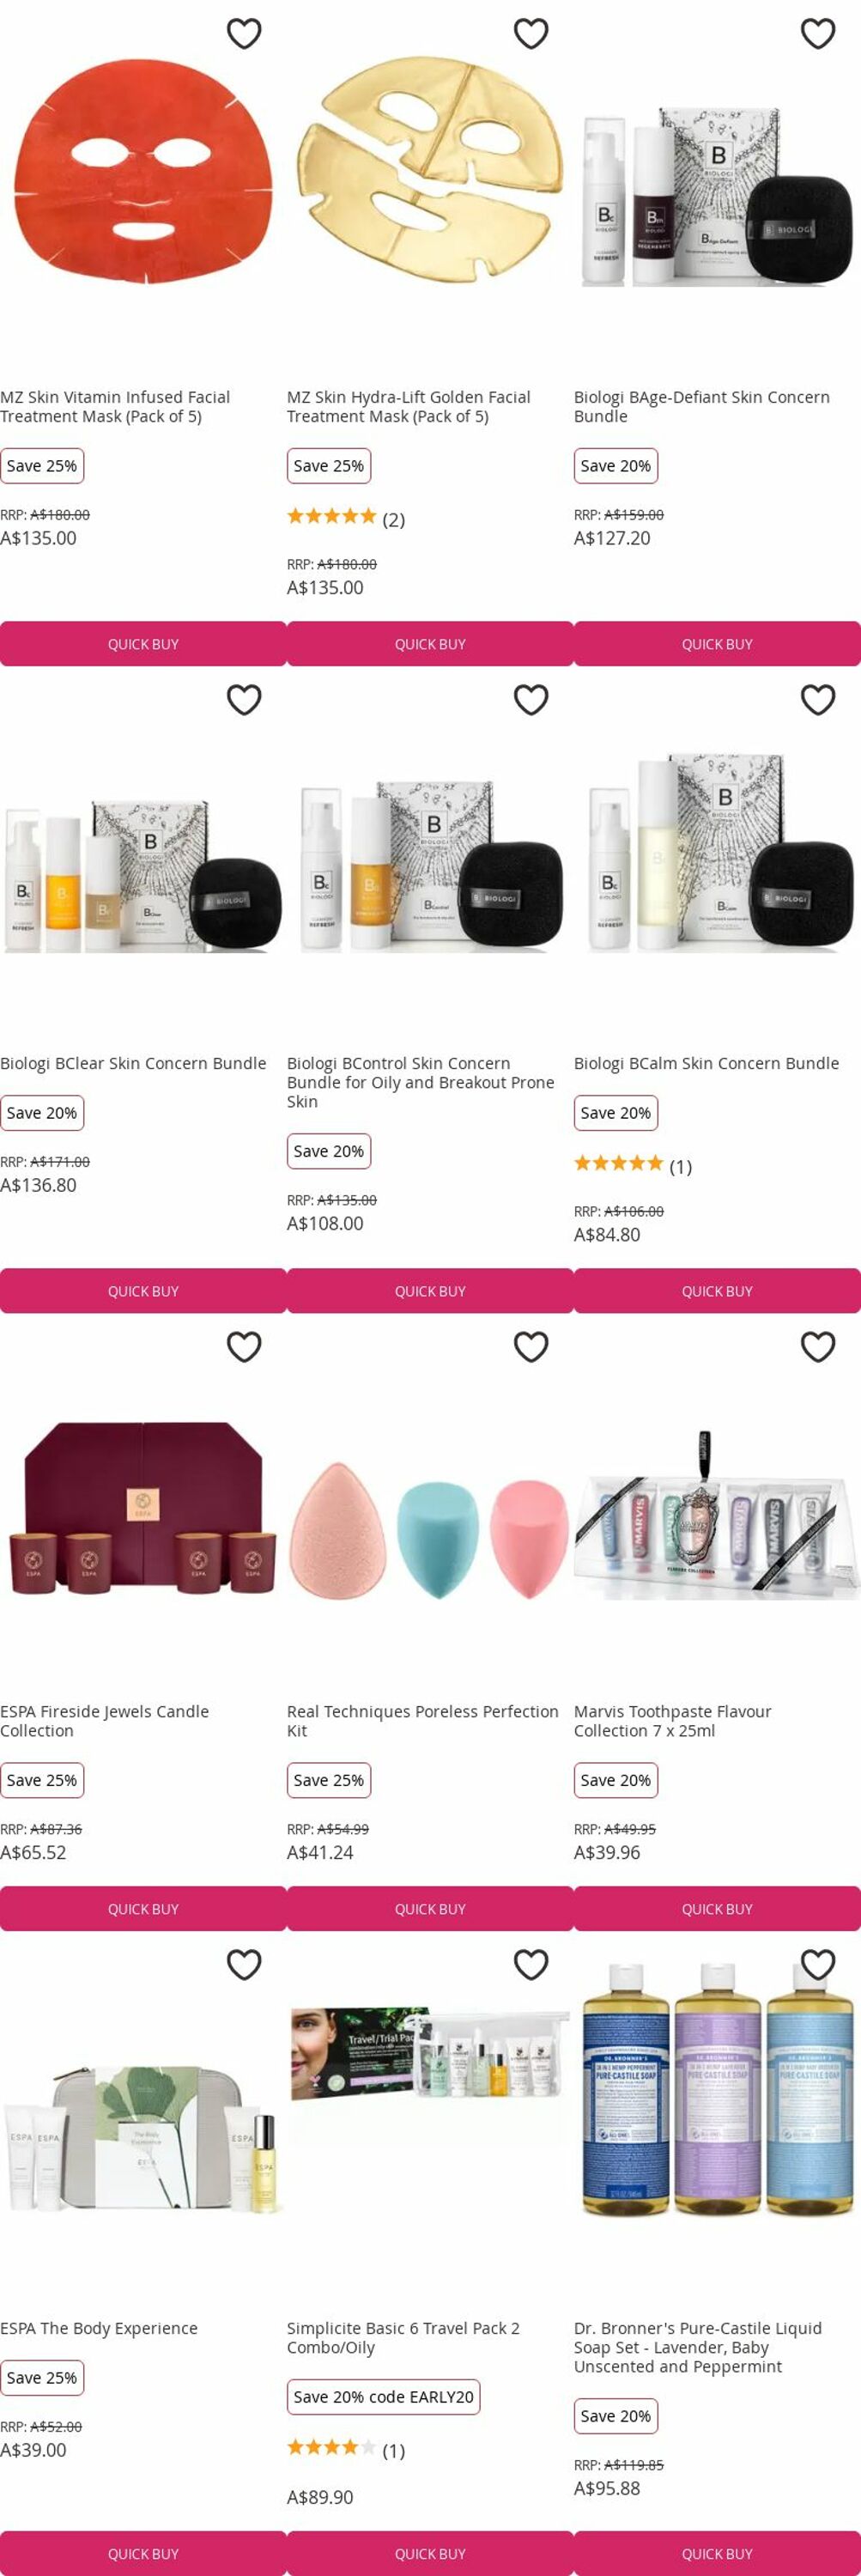Add Biologi BCalm Bundle to wishlist
Image resolution: width=861 pixels, height=2576 pixels.
coord(818,700)
